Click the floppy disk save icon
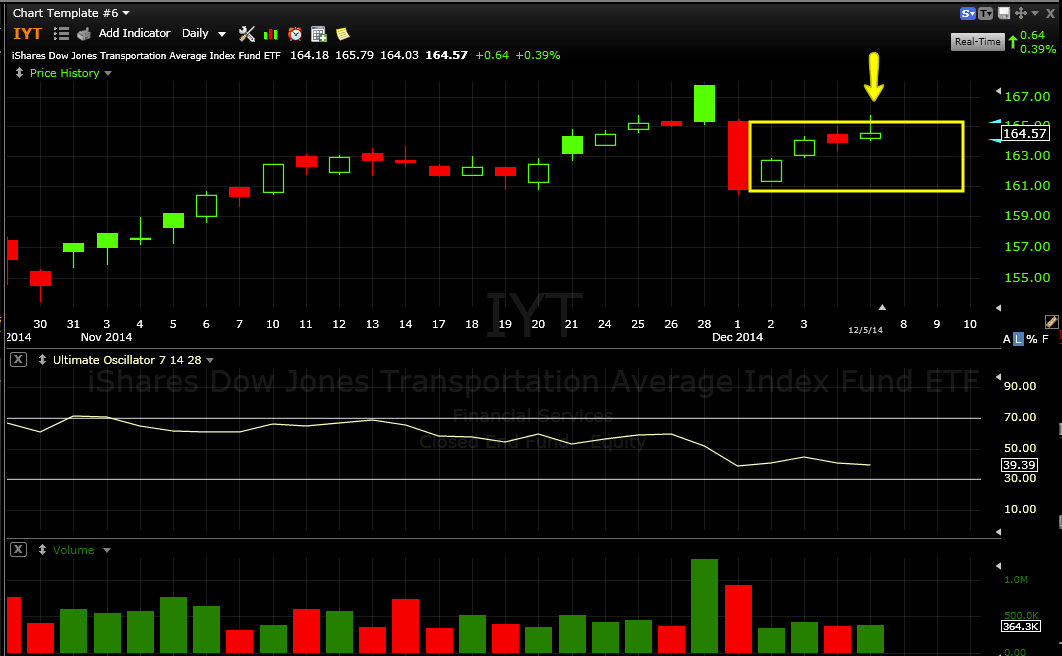The height and width of the screenshot is (656, 1062). [1004, 13]
